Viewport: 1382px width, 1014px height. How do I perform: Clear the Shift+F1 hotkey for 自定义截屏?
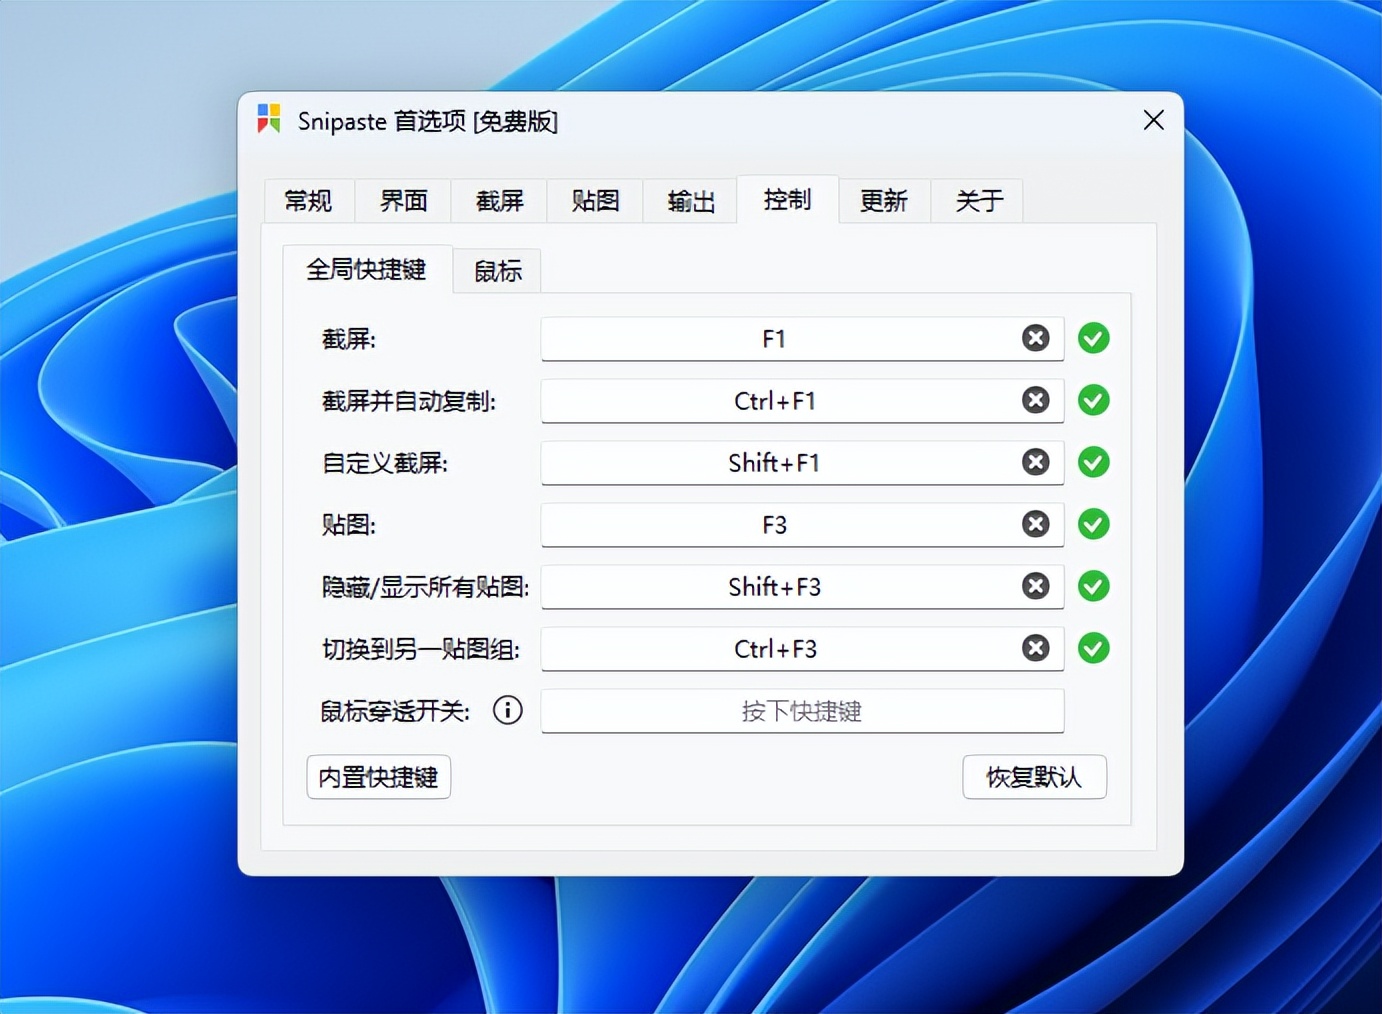pos(1035,462)
